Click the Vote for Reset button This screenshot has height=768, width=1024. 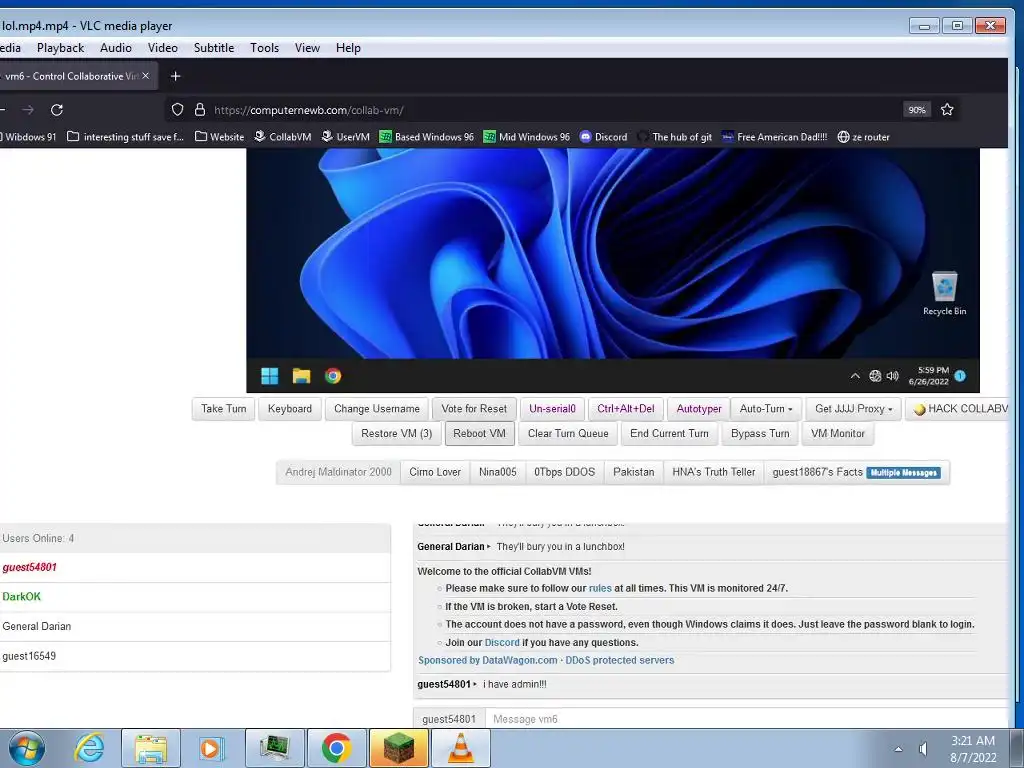474,409
